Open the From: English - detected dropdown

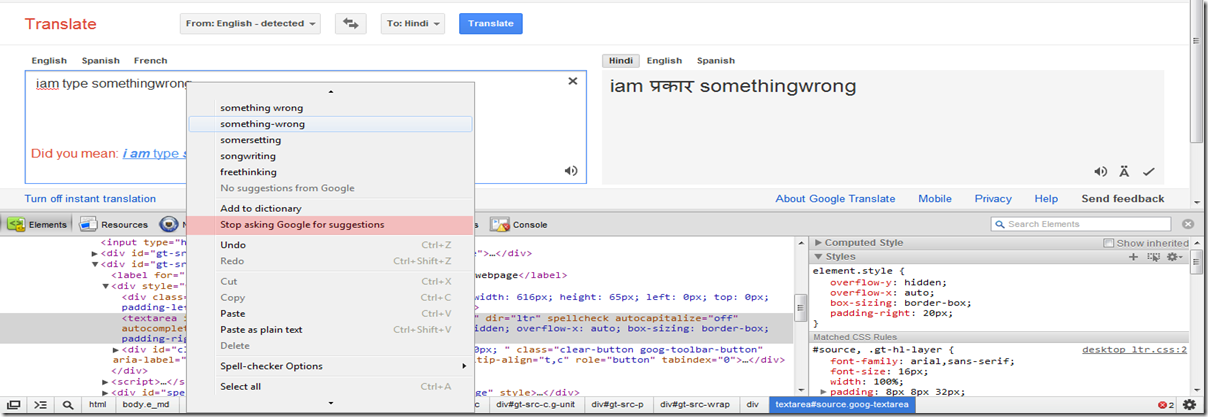point(250,23)
